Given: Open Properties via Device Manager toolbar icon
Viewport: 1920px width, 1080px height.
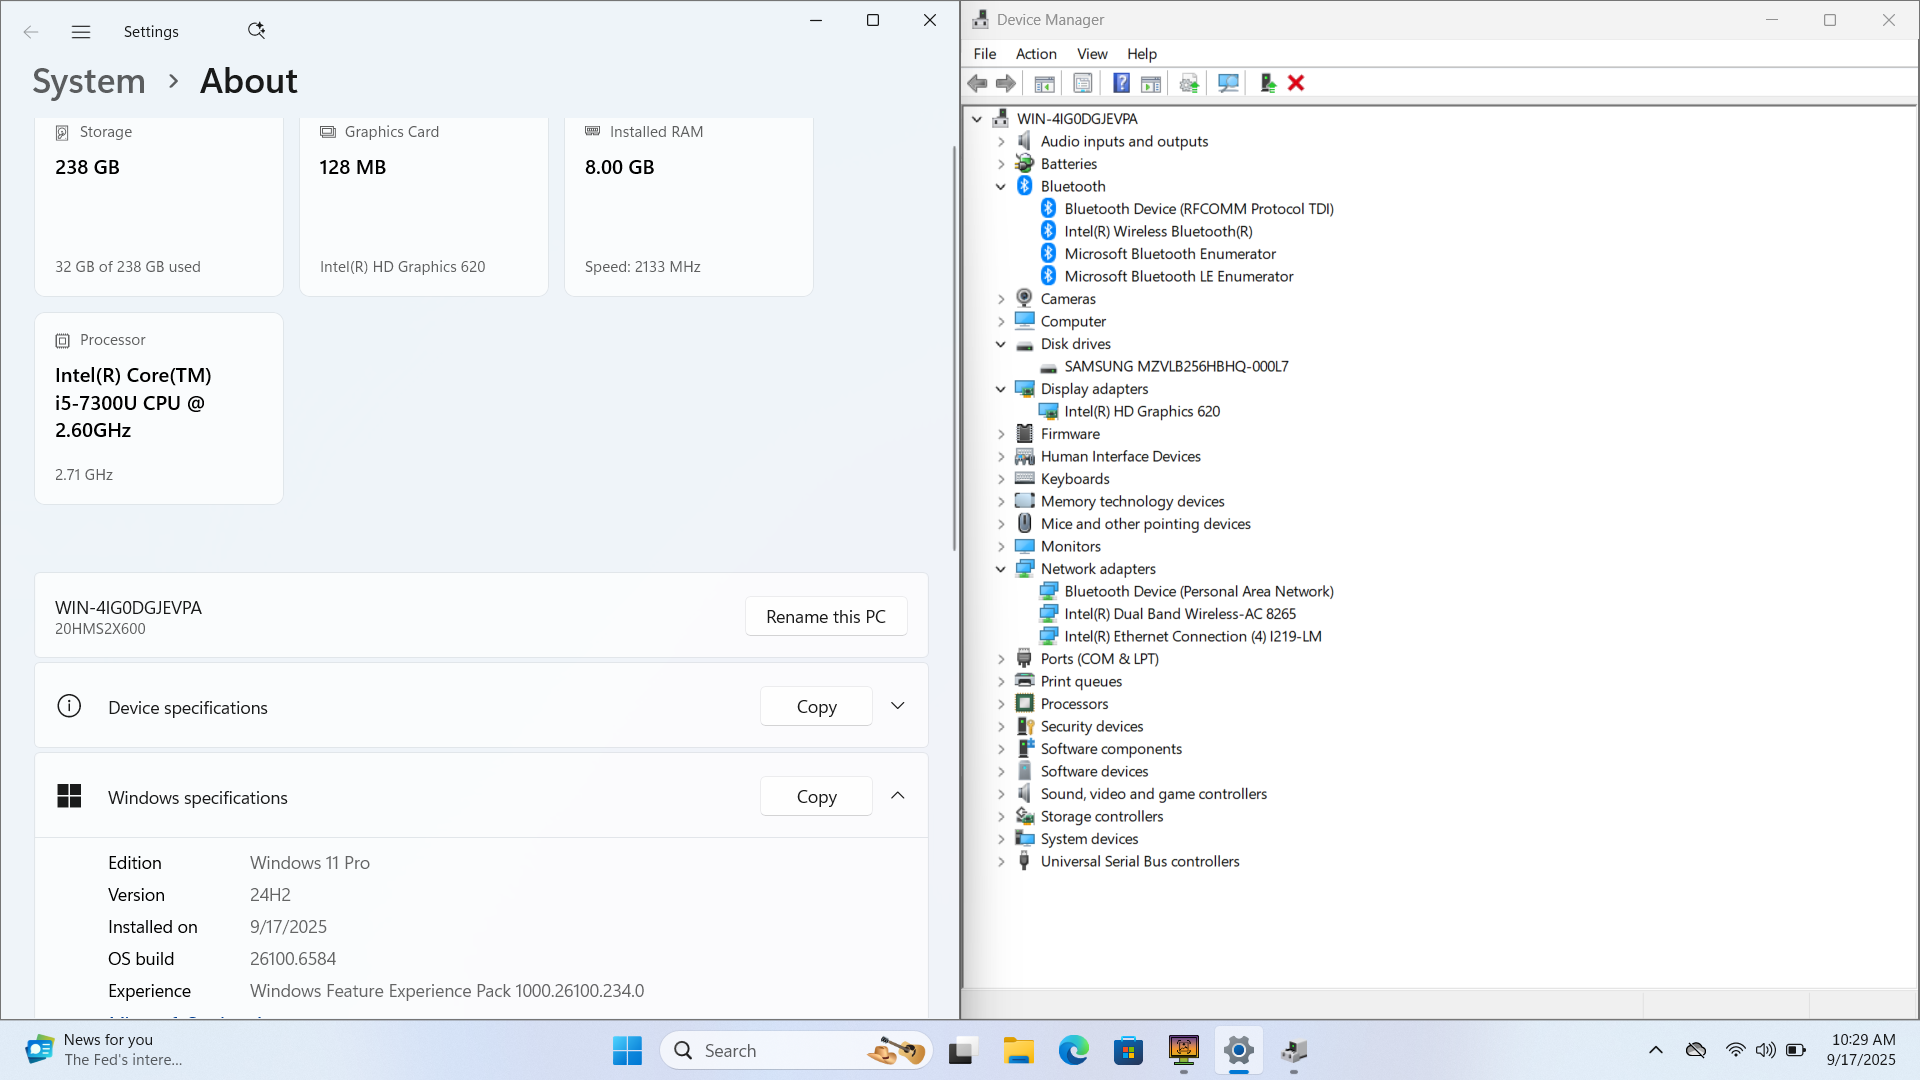Looking at the screenshot, I should [1082, 84].
